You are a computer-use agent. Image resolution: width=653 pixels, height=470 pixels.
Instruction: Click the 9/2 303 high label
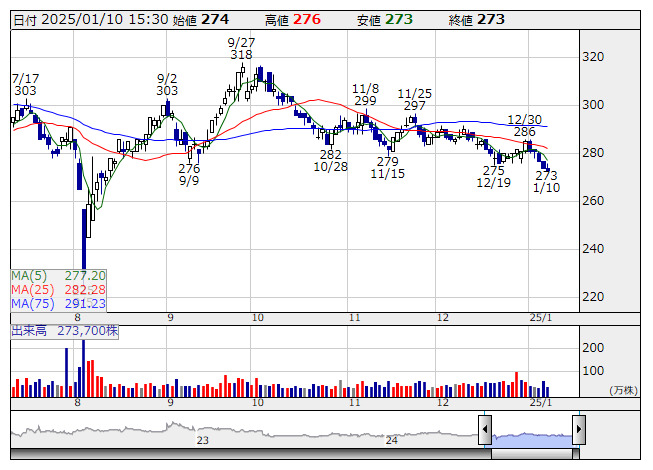click(167, 85)
